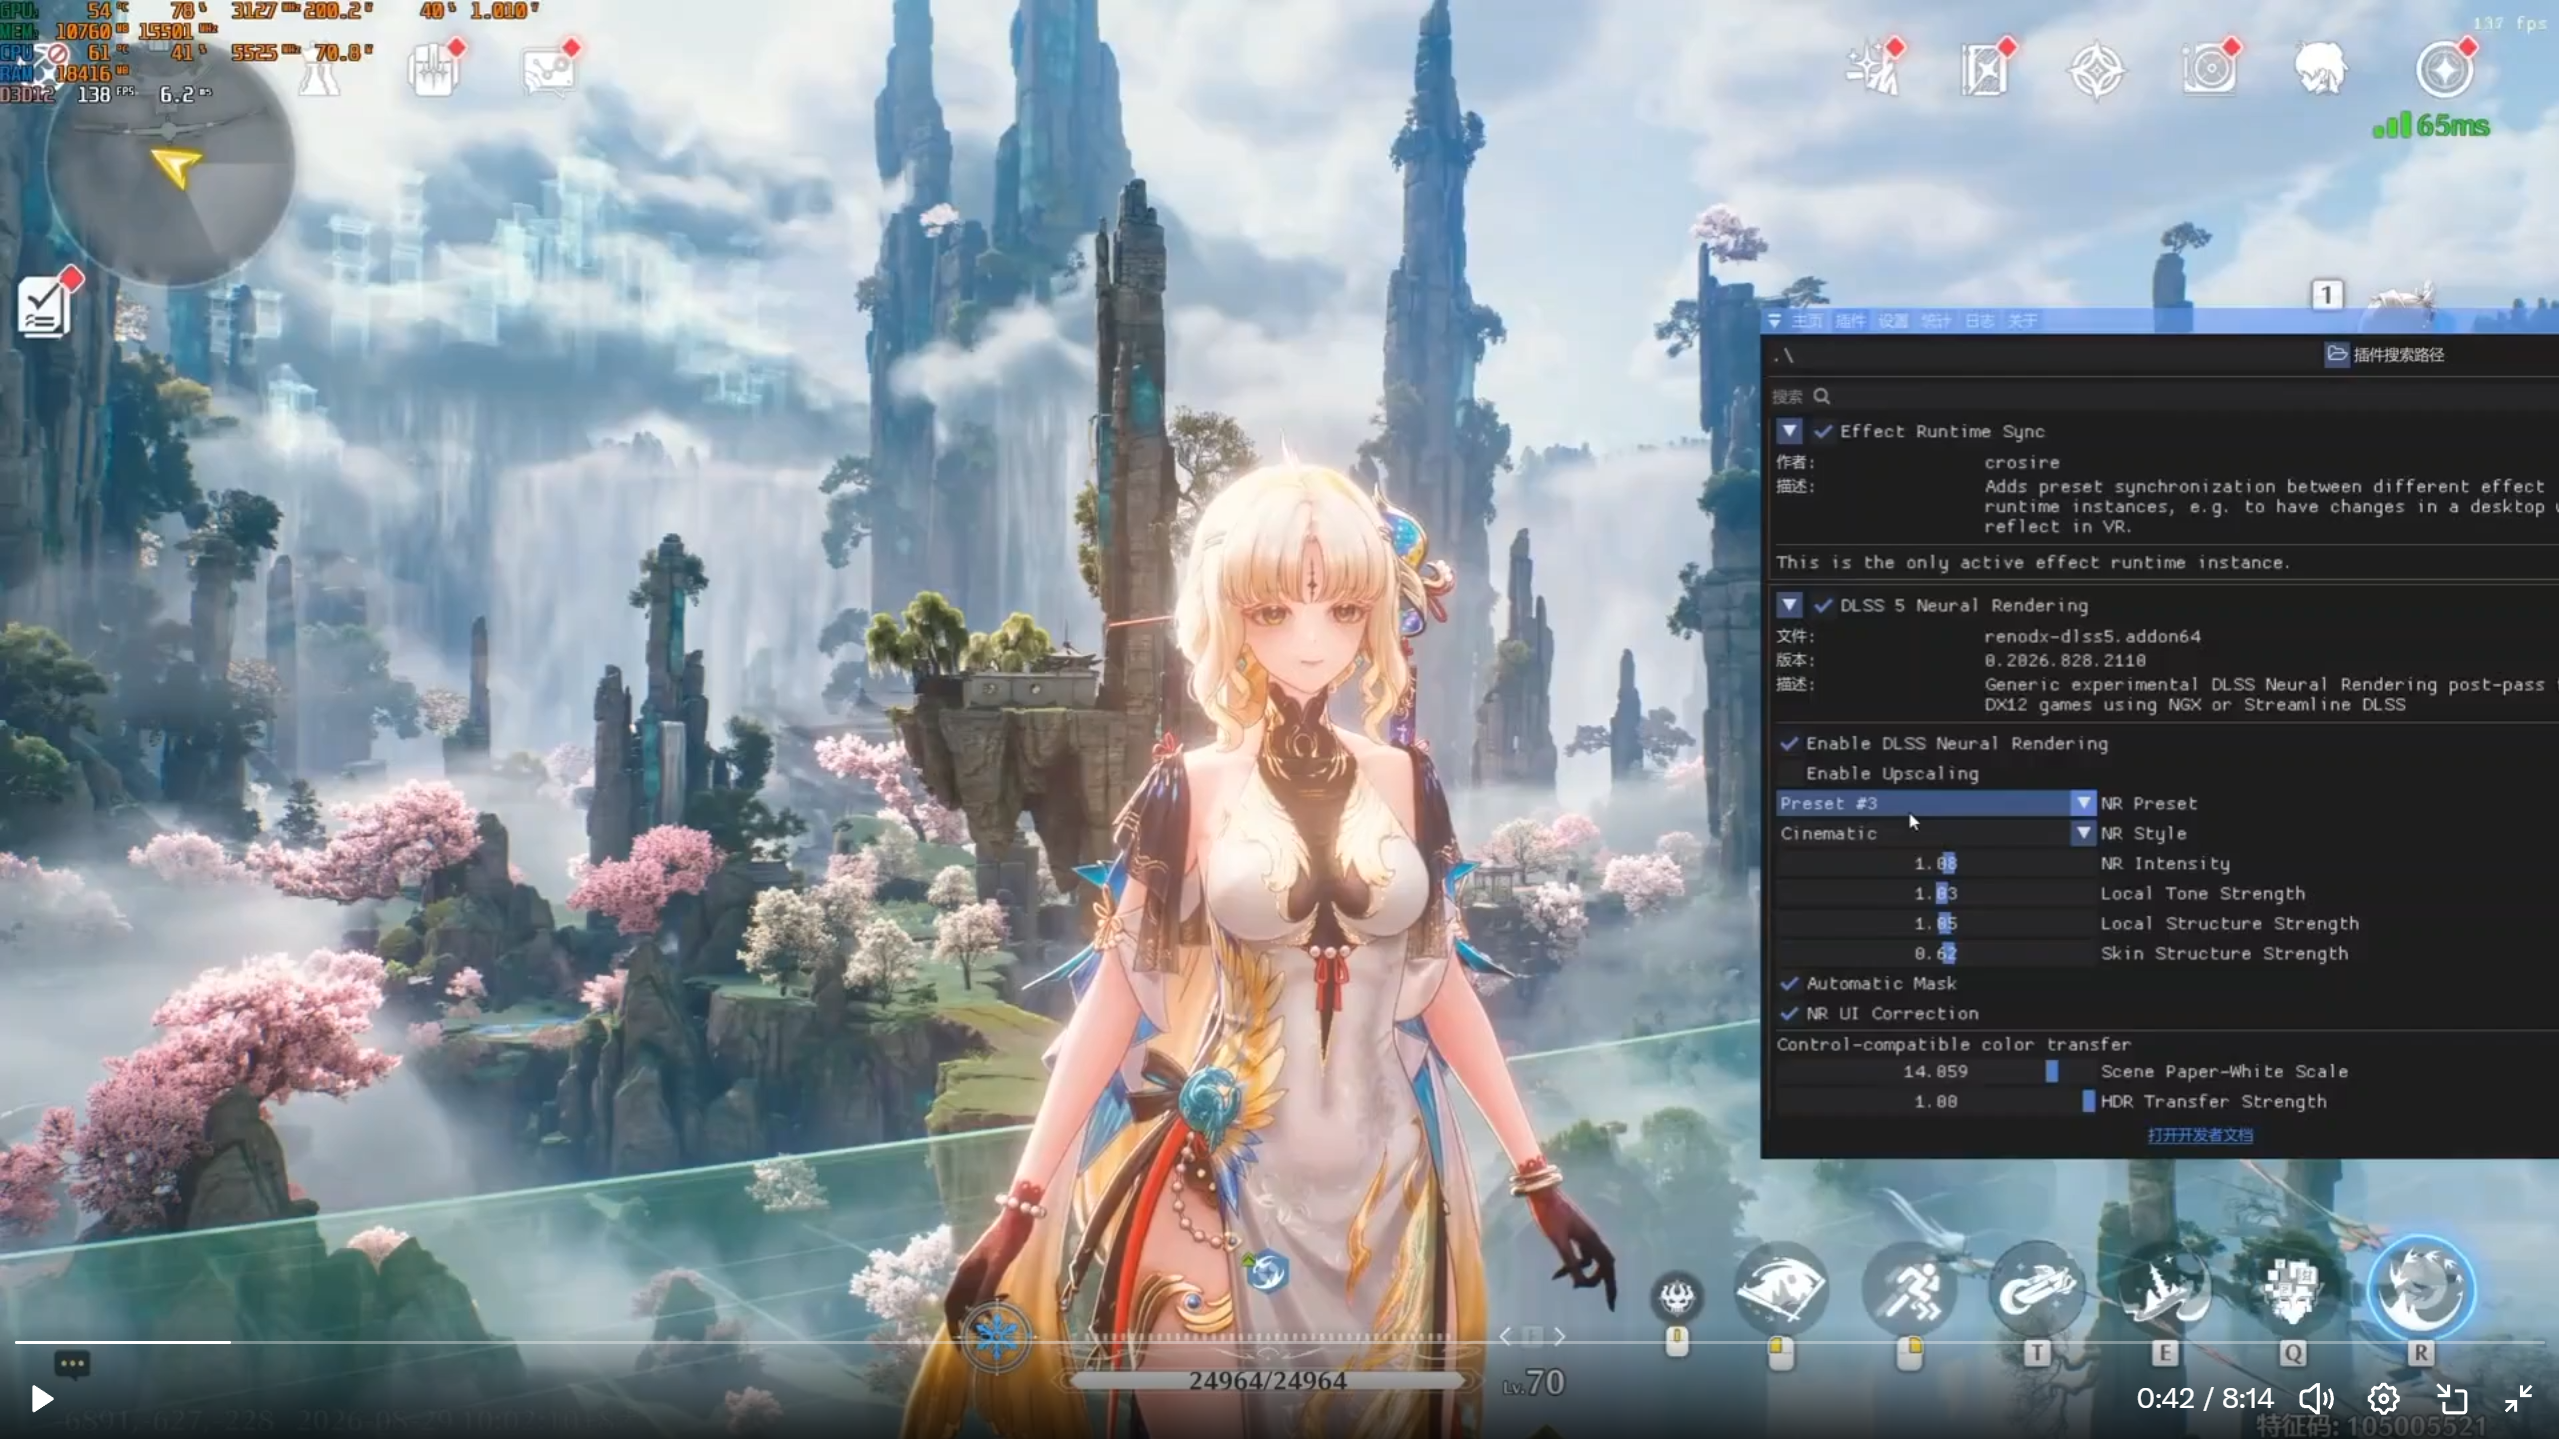
Task: Activate the skill bound to R key
Action: tap(2421, 1288)
